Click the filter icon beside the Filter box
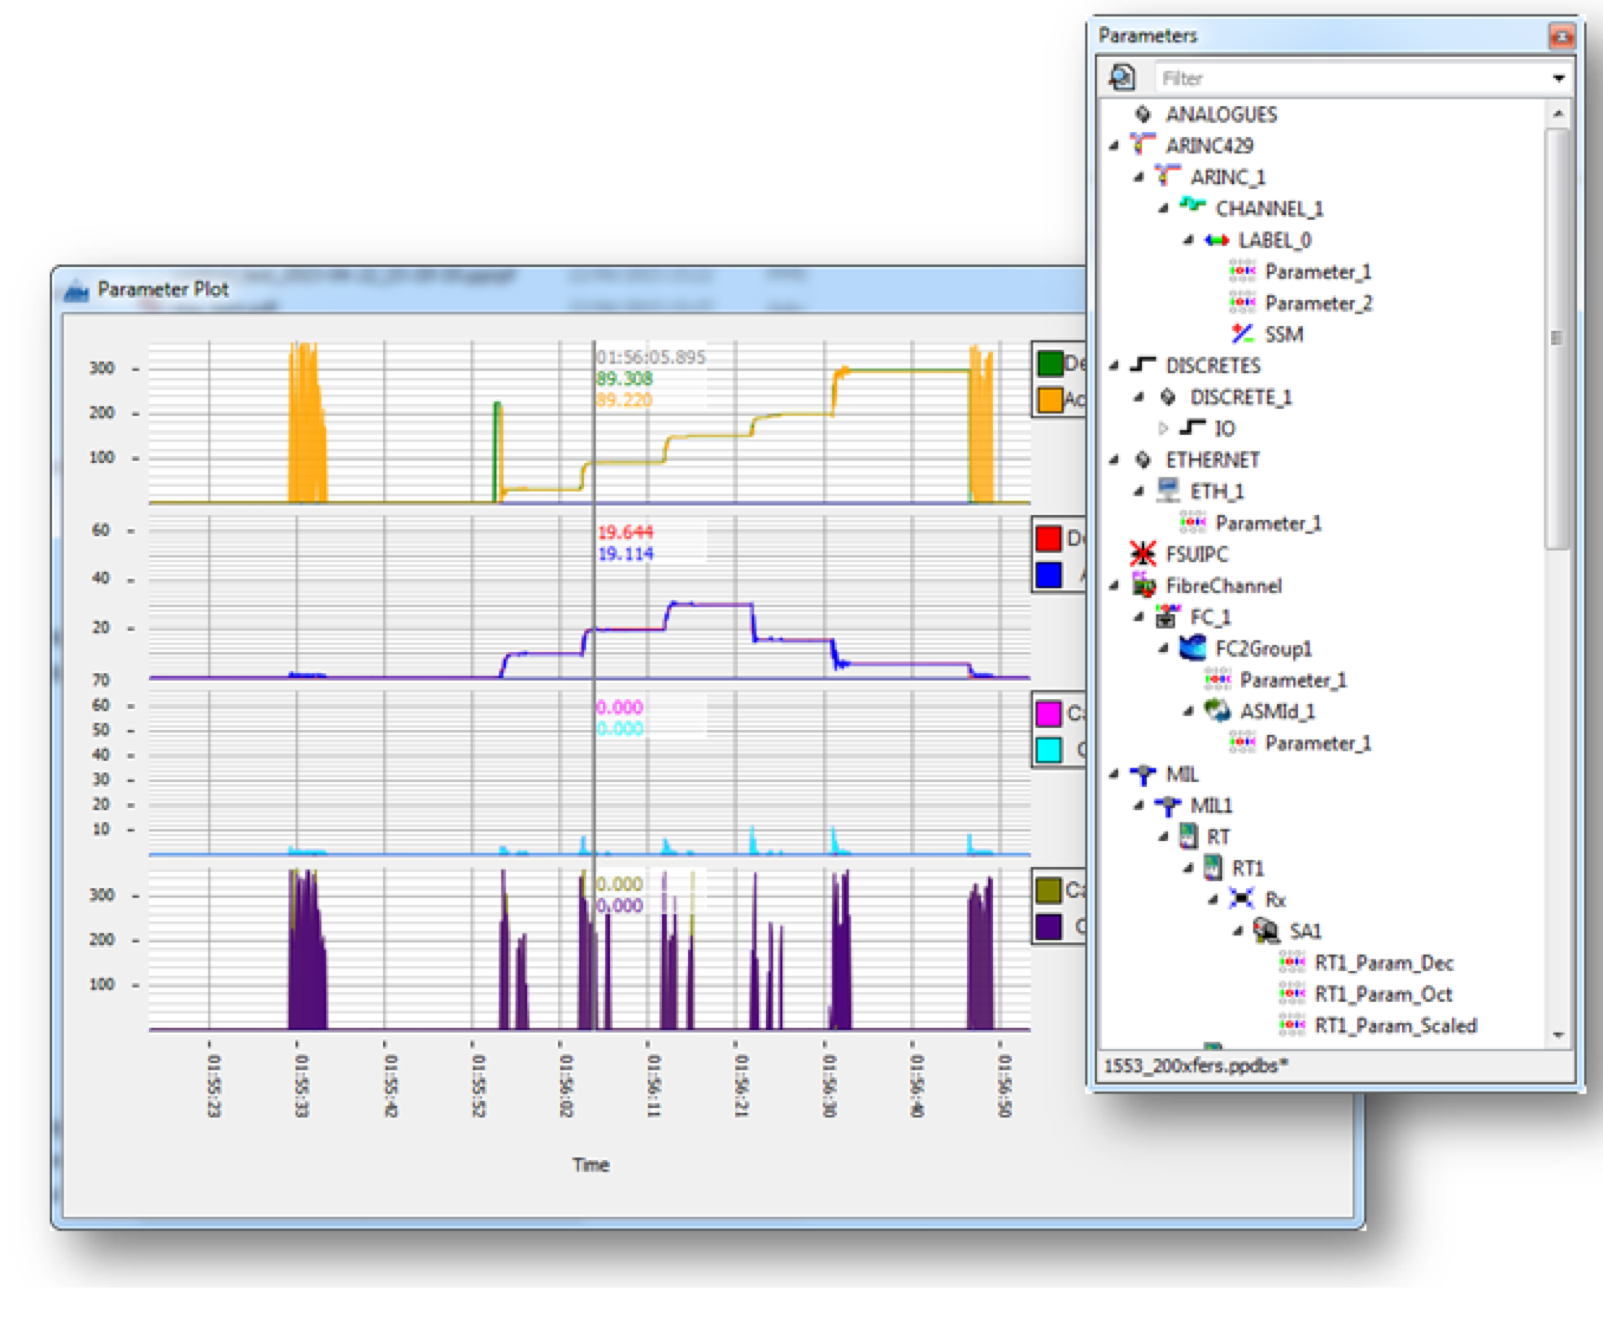The image size is (1603, 1323). coord(1122,76)
